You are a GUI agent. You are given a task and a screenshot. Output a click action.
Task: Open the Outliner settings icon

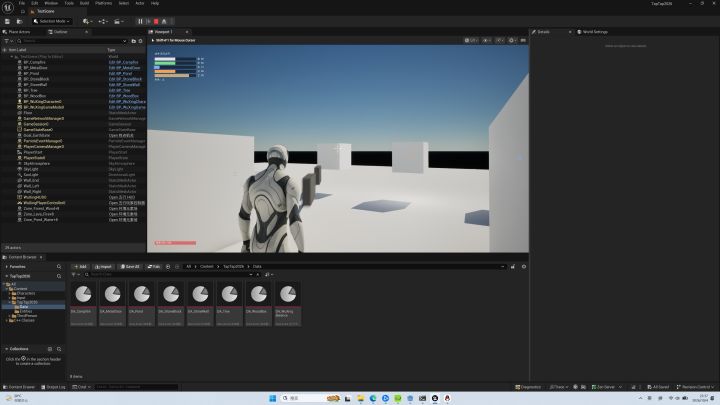click(x=141, y=41)
